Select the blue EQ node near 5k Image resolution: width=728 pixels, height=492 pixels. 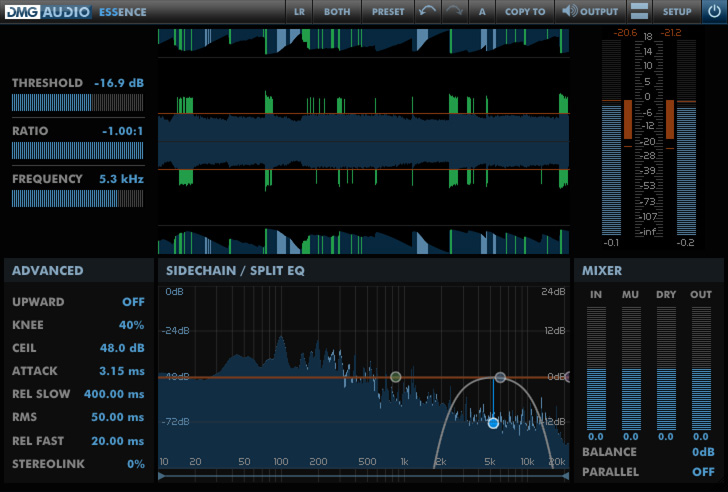[x=493, y=423]
